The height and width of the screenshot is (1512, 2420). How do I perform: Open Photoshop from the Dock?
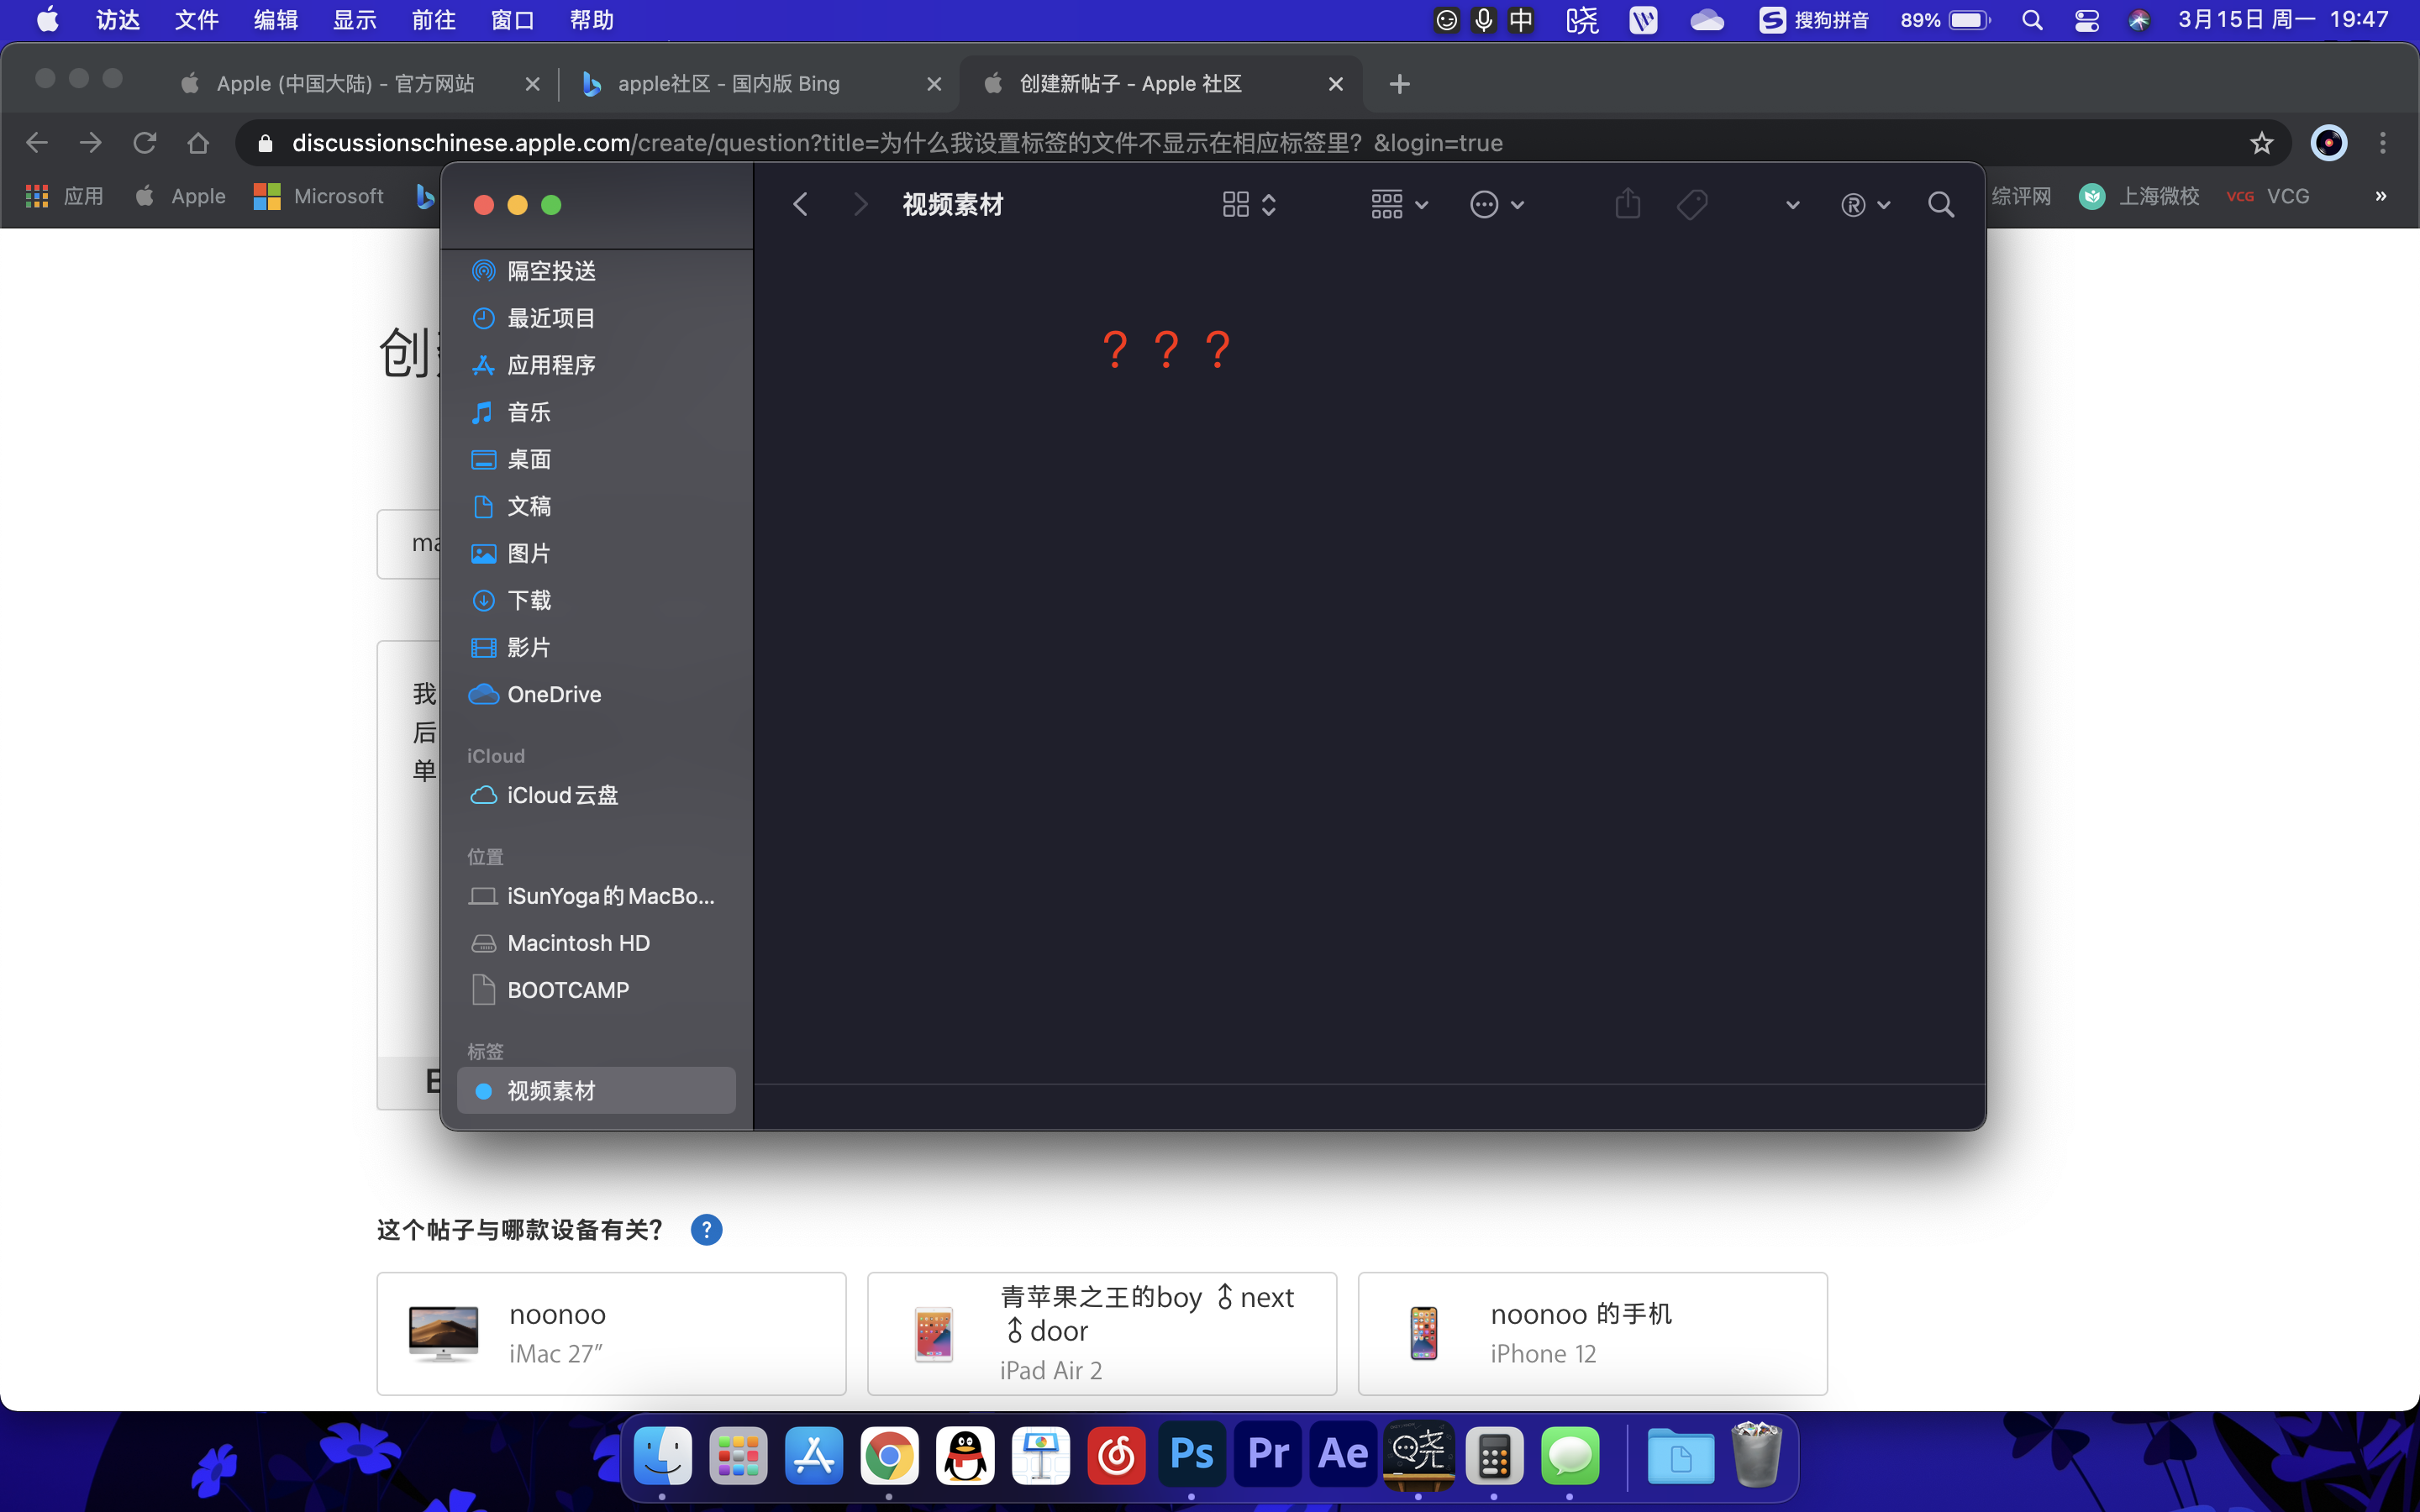click(1191, 1454)
